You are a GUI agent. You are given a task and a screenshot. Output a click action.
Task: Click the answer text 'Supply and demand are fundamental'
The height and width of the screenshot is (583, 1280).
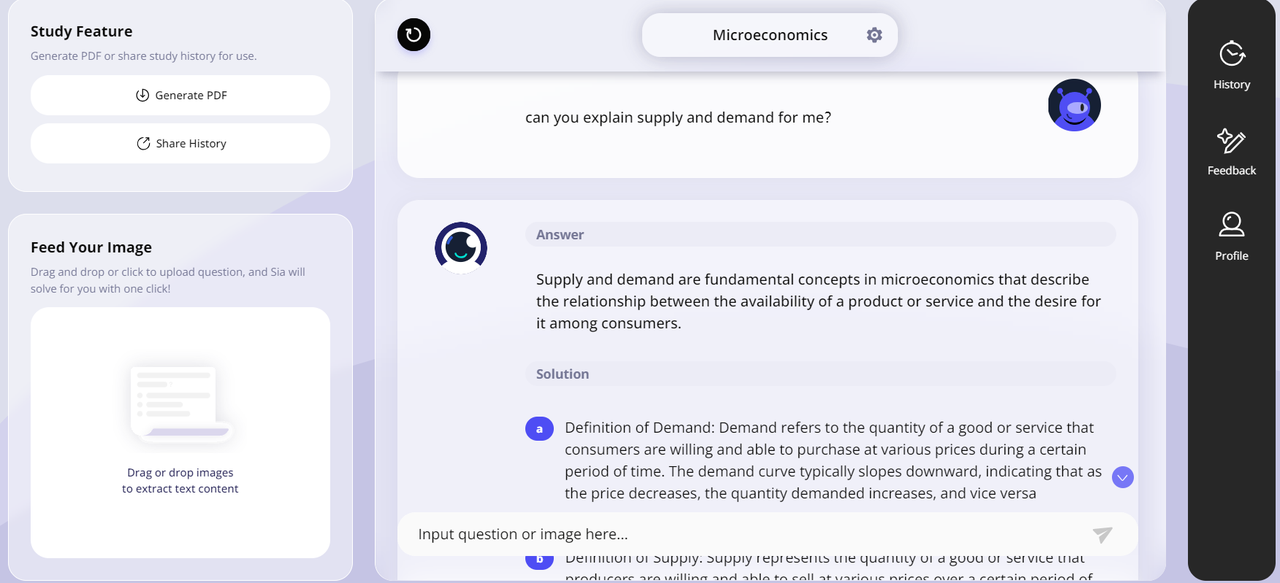818,301
